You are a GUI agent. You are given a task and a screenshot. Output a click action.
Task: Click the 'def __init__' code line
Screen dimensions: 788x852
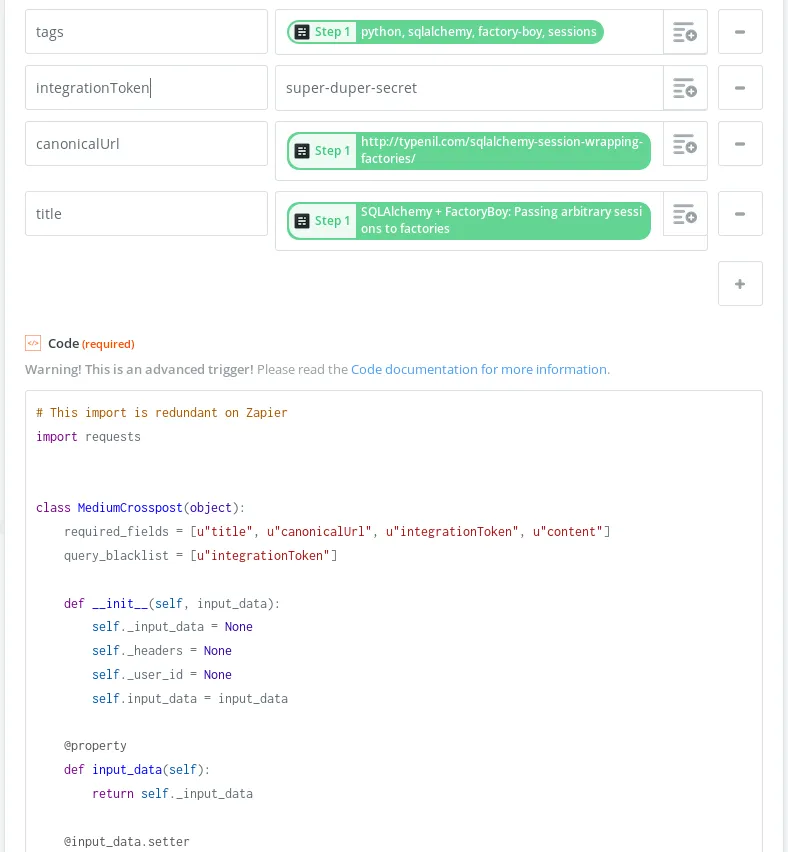(x=172, y=604)
